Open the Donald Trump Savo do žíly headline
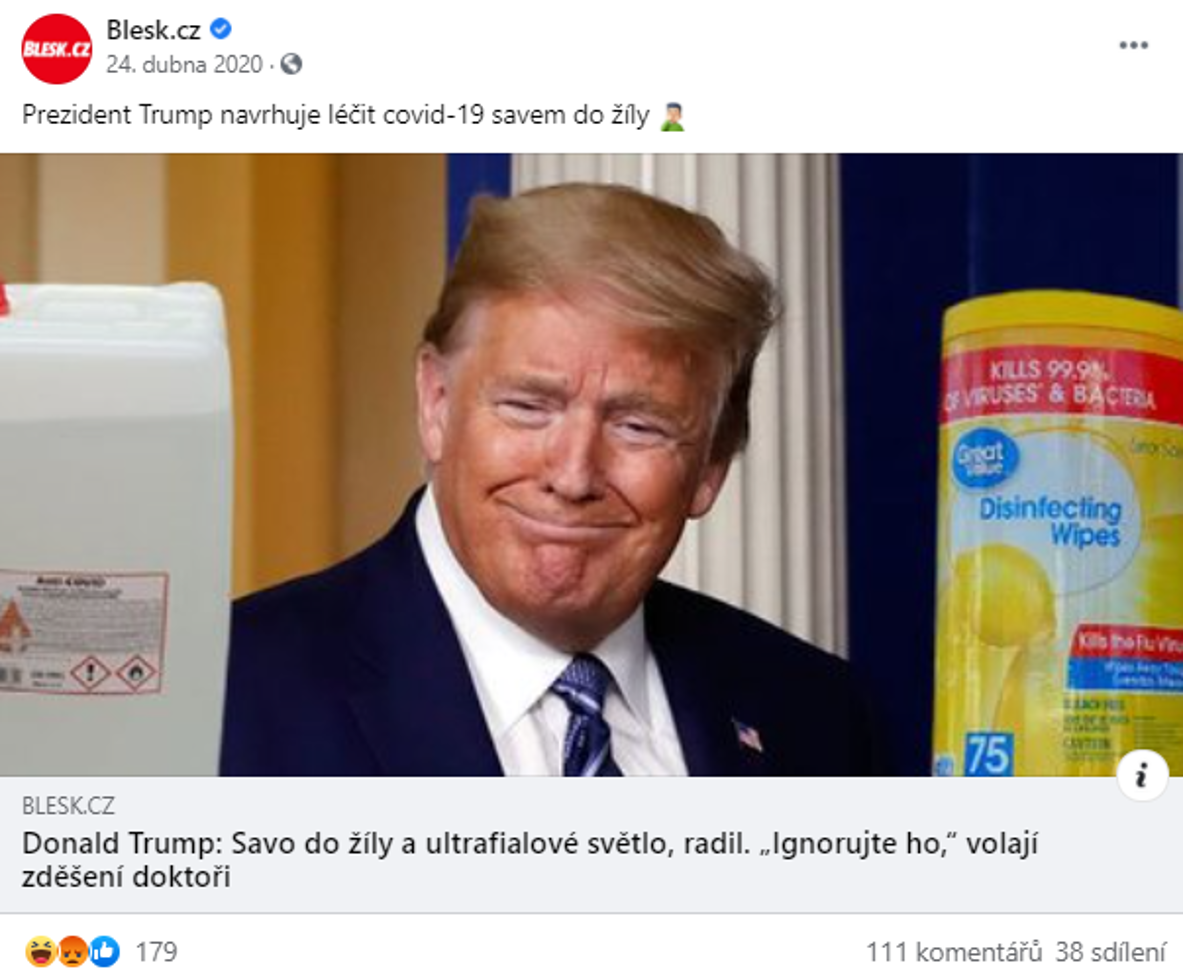The height and width of the screenshot is (977, 1183). (530, 860)
